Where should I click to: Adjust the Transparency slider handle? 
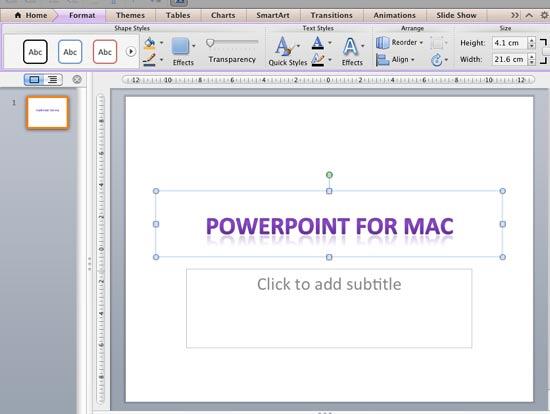tap(210, 43)
